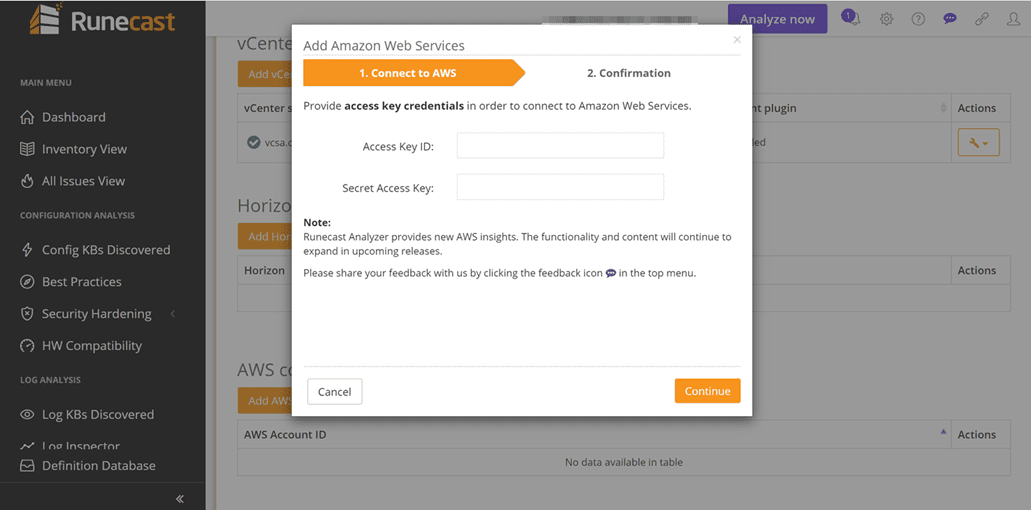Click the Config KBs Discovered lightning icon
Image resolution: width=1031 pixels, height=510 pixels.
pyautogui.click(x=27, y=250)
